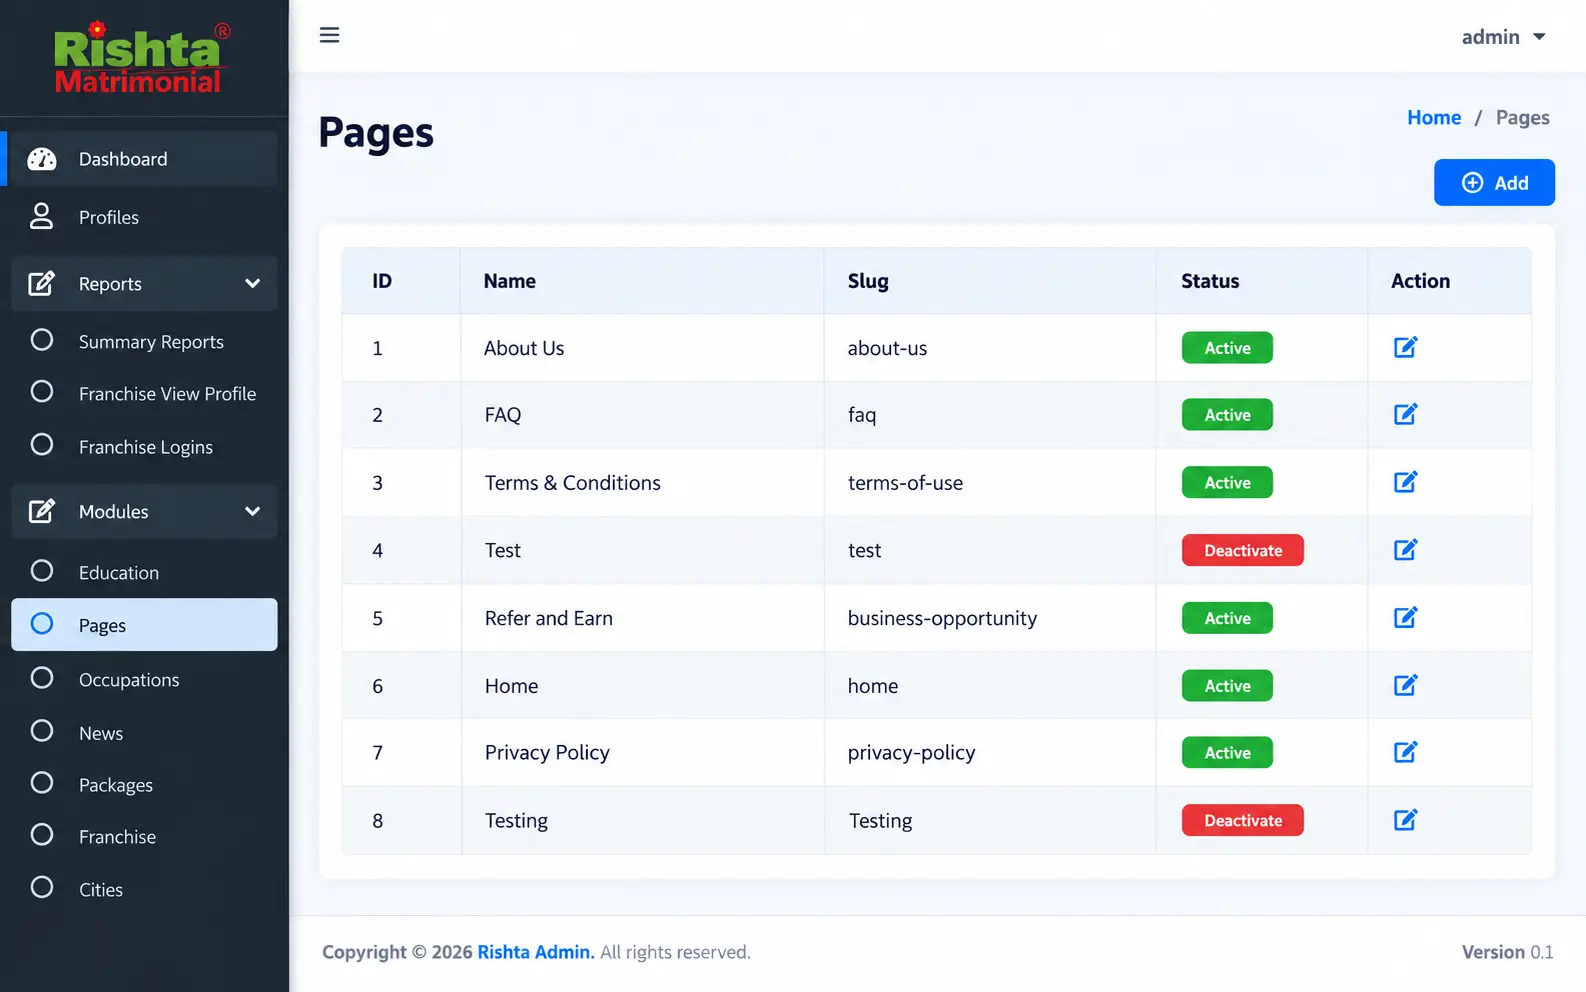Open the admin user dropdown

tap(1503, 37)
